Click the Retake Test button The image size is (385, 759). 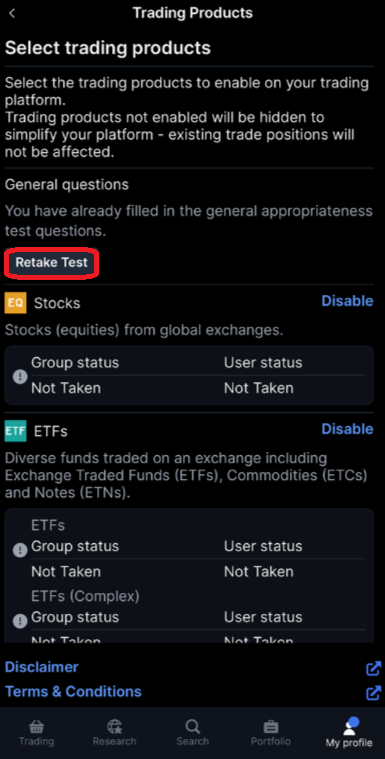[51, 263]
